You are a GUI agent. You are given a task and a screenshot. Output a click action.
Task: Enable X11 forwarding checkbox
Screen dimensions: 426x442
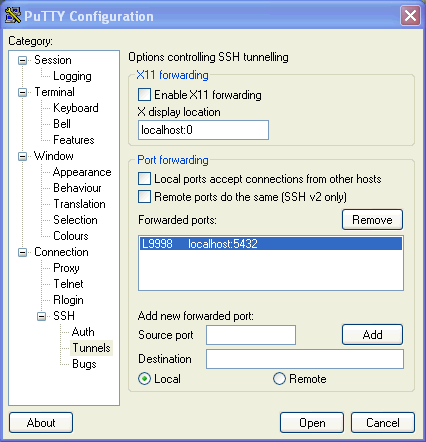[x=144, y=95]
